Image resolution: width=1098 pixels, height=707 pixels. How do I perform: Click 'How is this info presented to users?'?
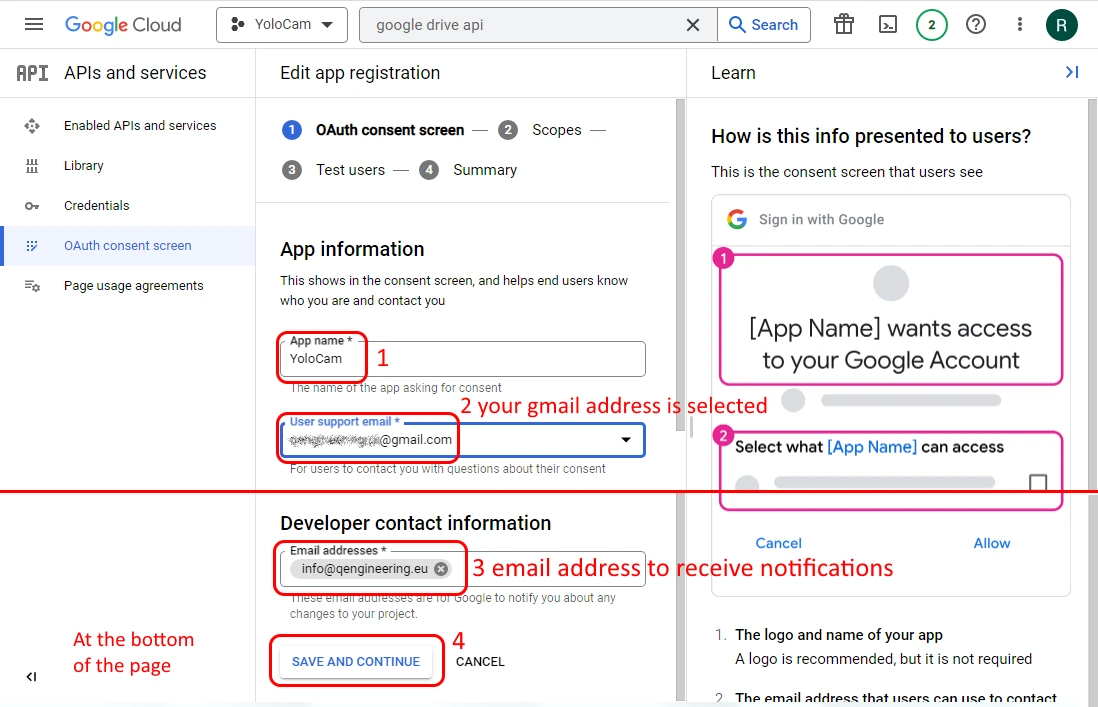pyautogui.click(x=871, y=136)
